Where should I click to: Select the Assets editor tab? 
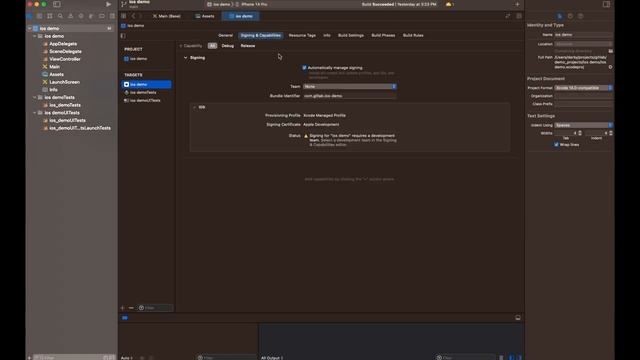tap(205, 16)
